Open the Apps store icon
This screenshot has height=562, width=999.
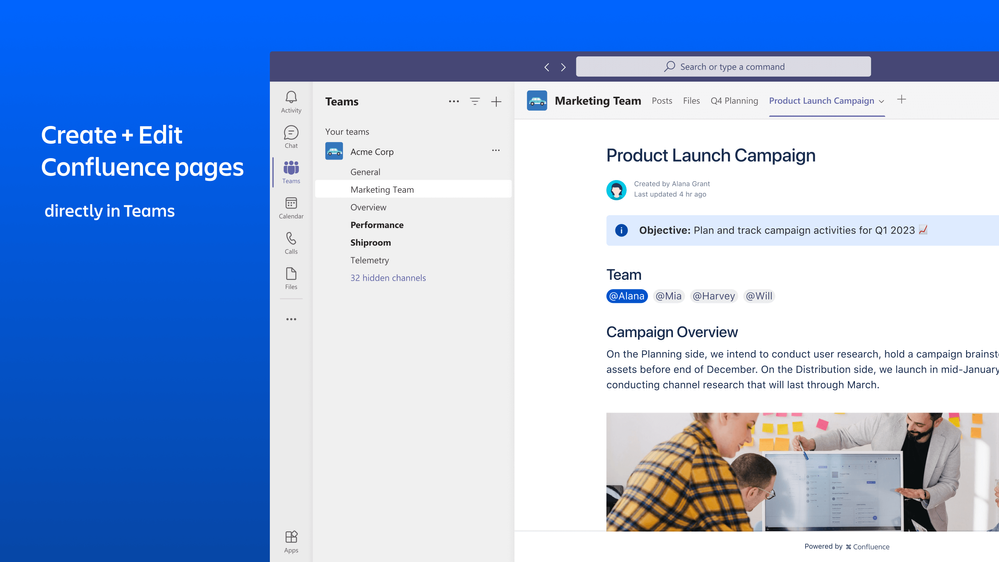pos(291,542)
